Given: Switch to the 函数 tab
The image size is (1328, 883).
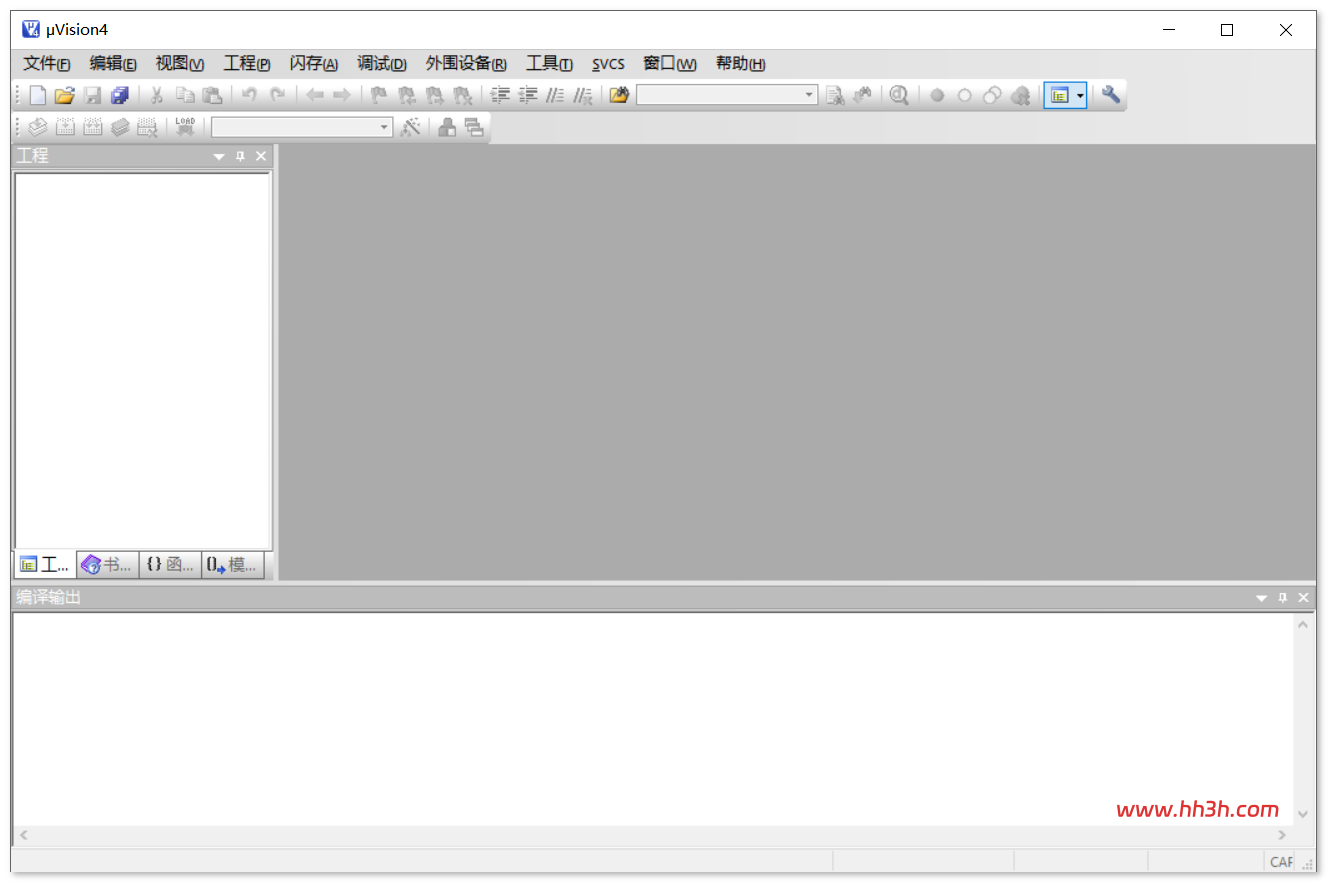Looking at the screenshot, I should point(170,564).
